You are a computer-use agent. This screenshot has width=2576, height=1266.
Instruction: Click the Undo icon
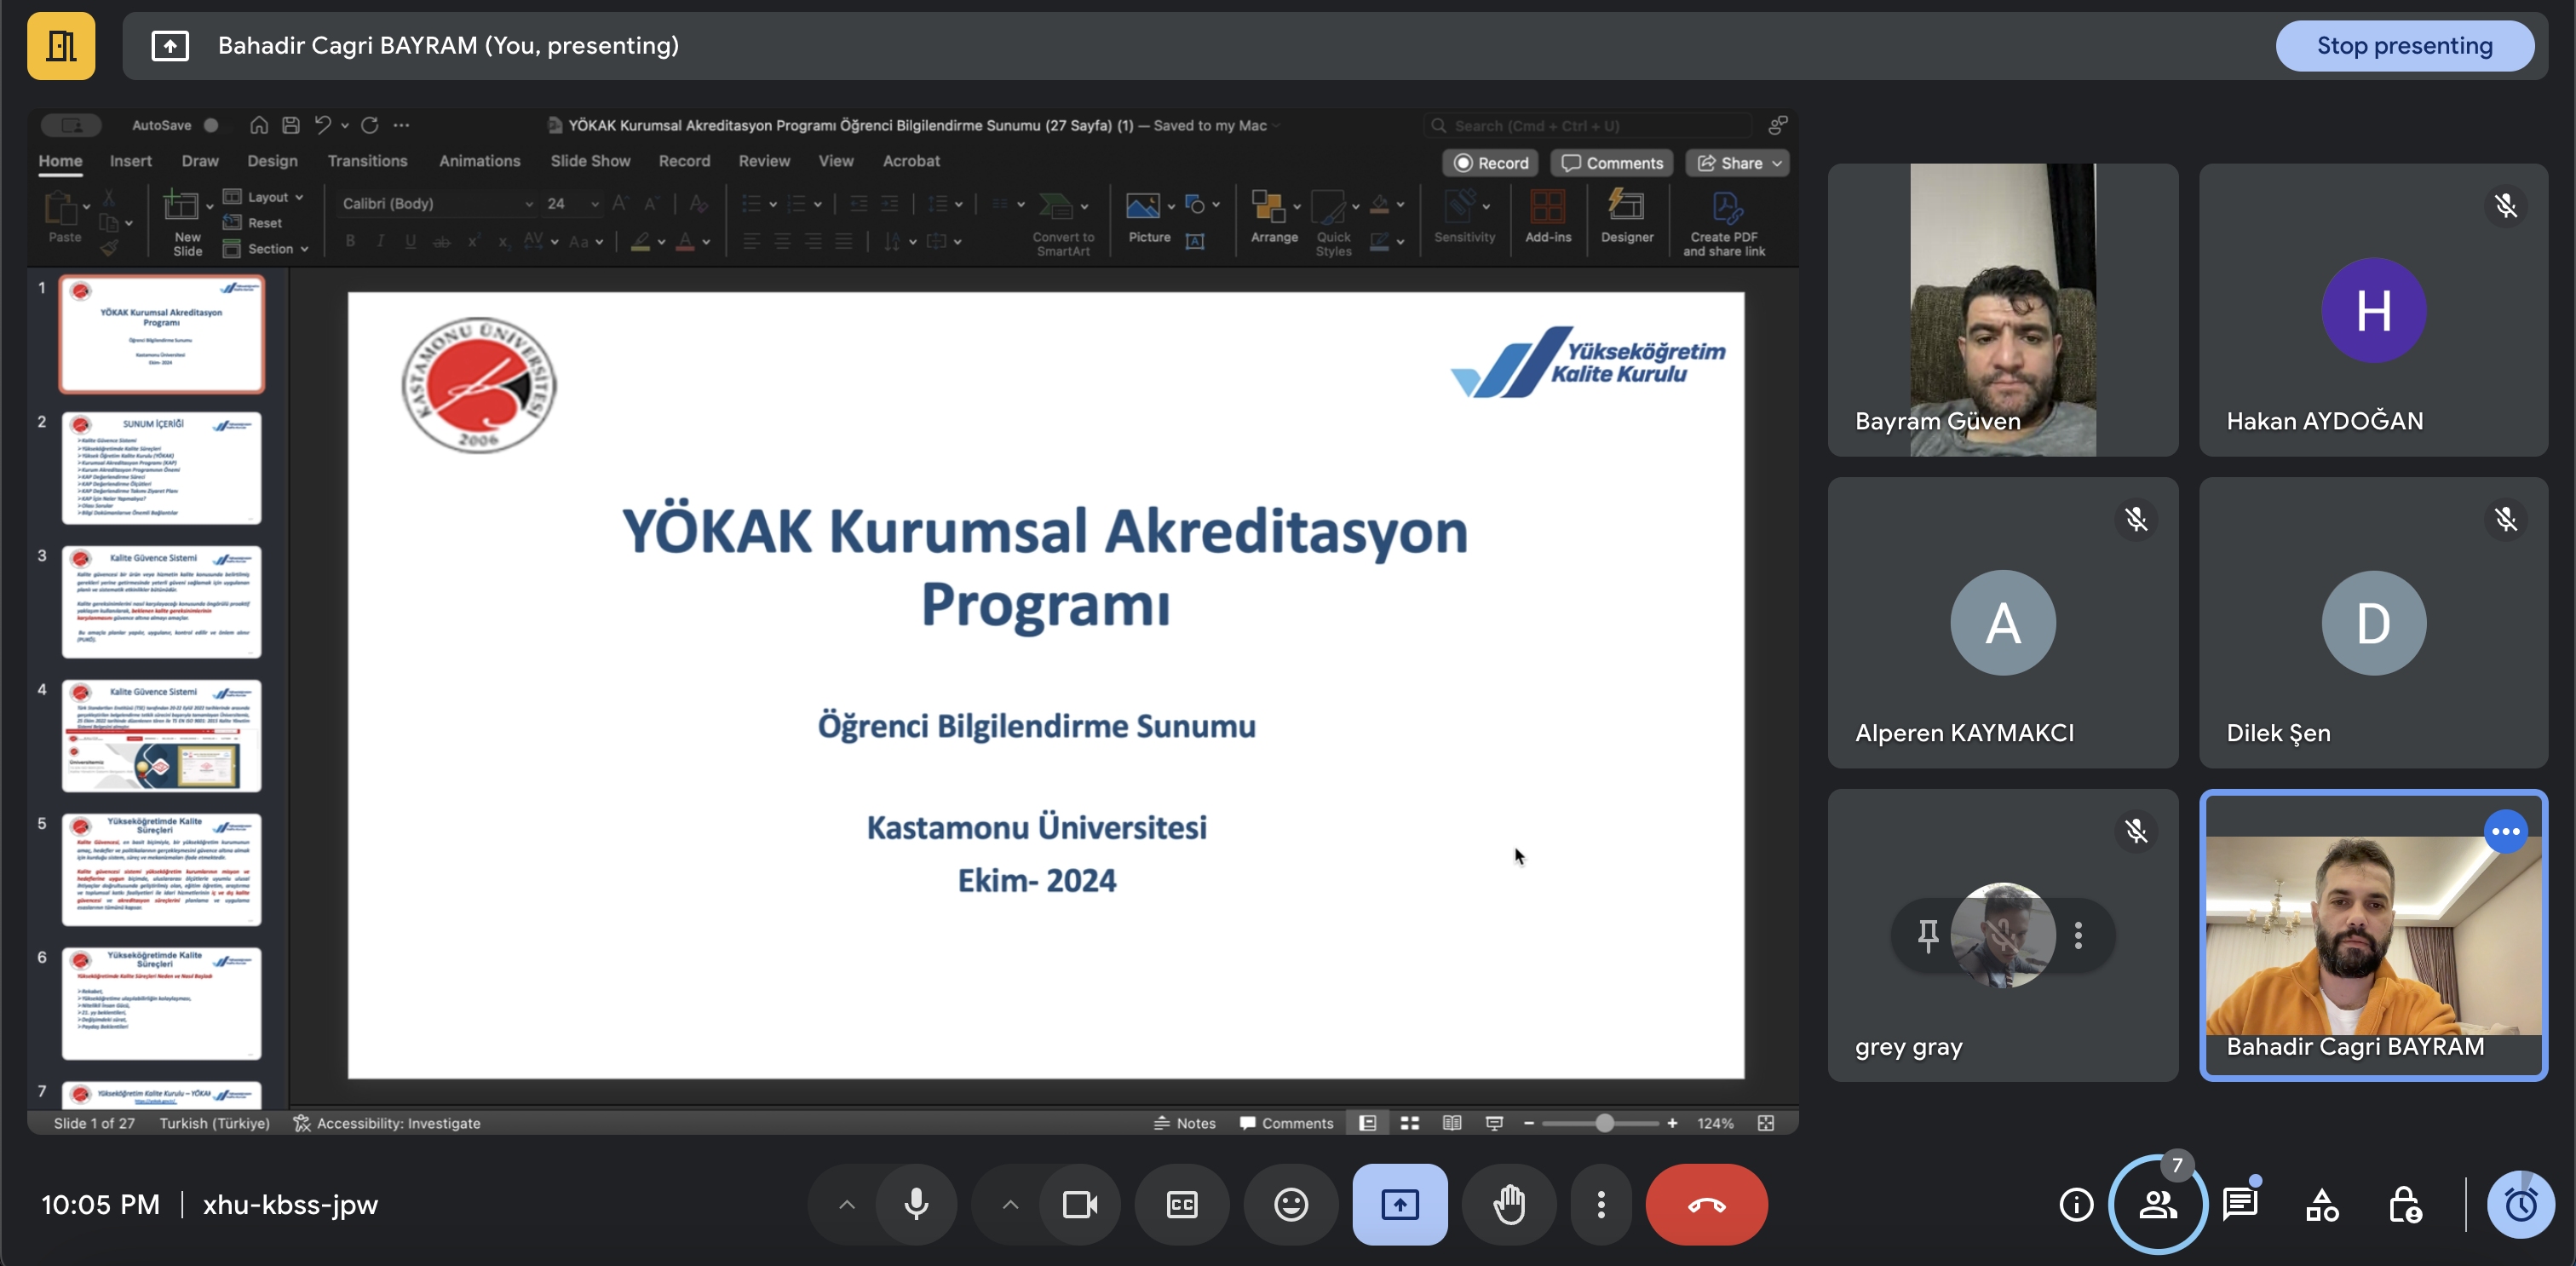[x=322, y=125]
